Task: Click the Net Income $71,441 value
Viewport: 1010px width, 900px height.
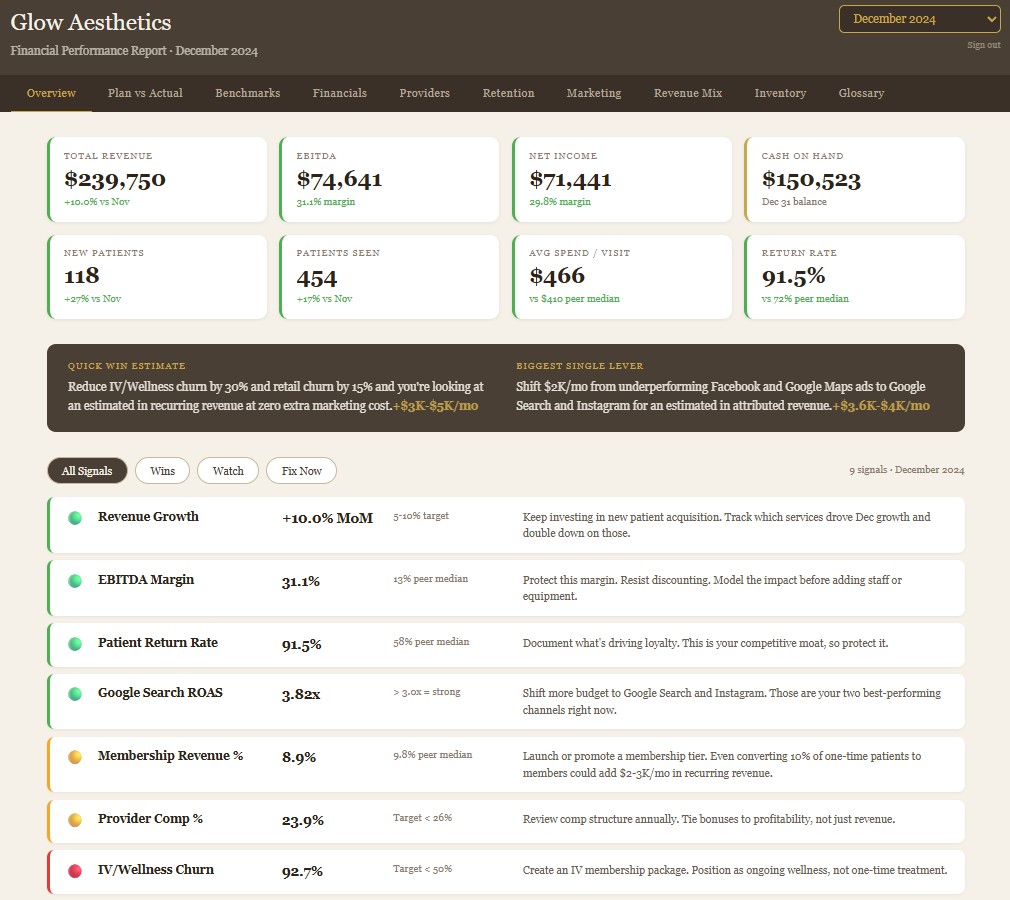Action: click(570, 179)
